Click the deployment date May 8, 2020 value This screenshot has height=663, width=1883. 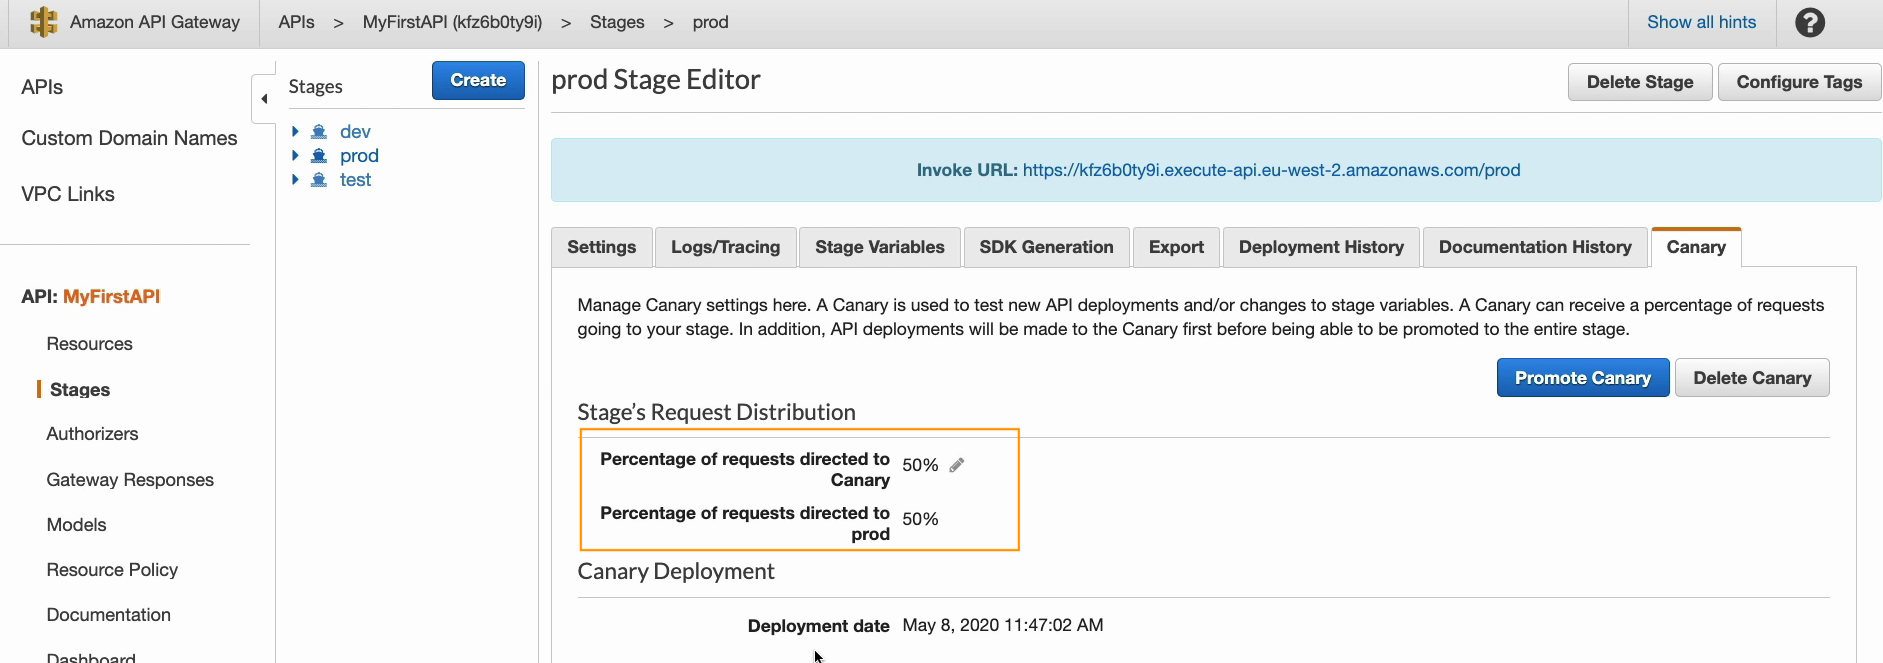(1003, 625)
